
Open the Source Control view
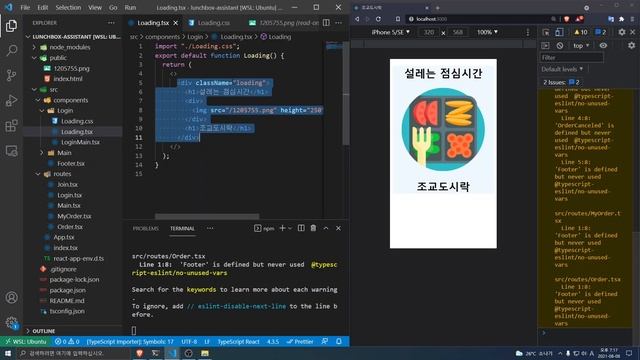pos(11,76)
